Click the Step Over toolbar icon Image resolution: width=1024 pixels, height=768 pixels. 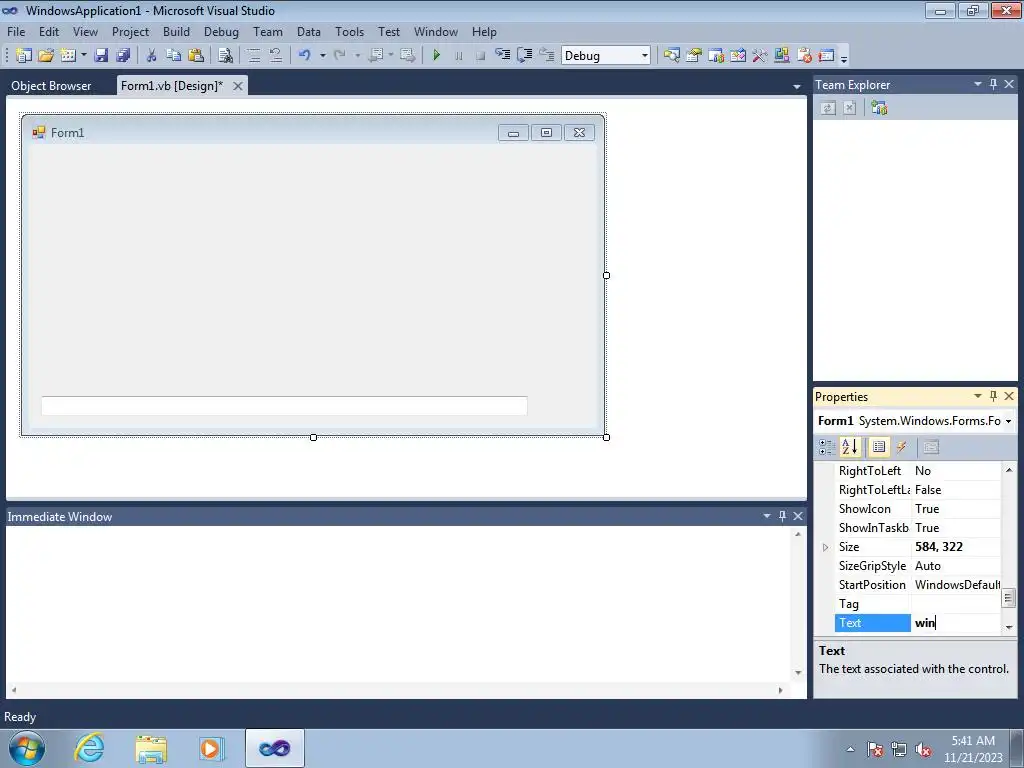[x=524, y=56]
